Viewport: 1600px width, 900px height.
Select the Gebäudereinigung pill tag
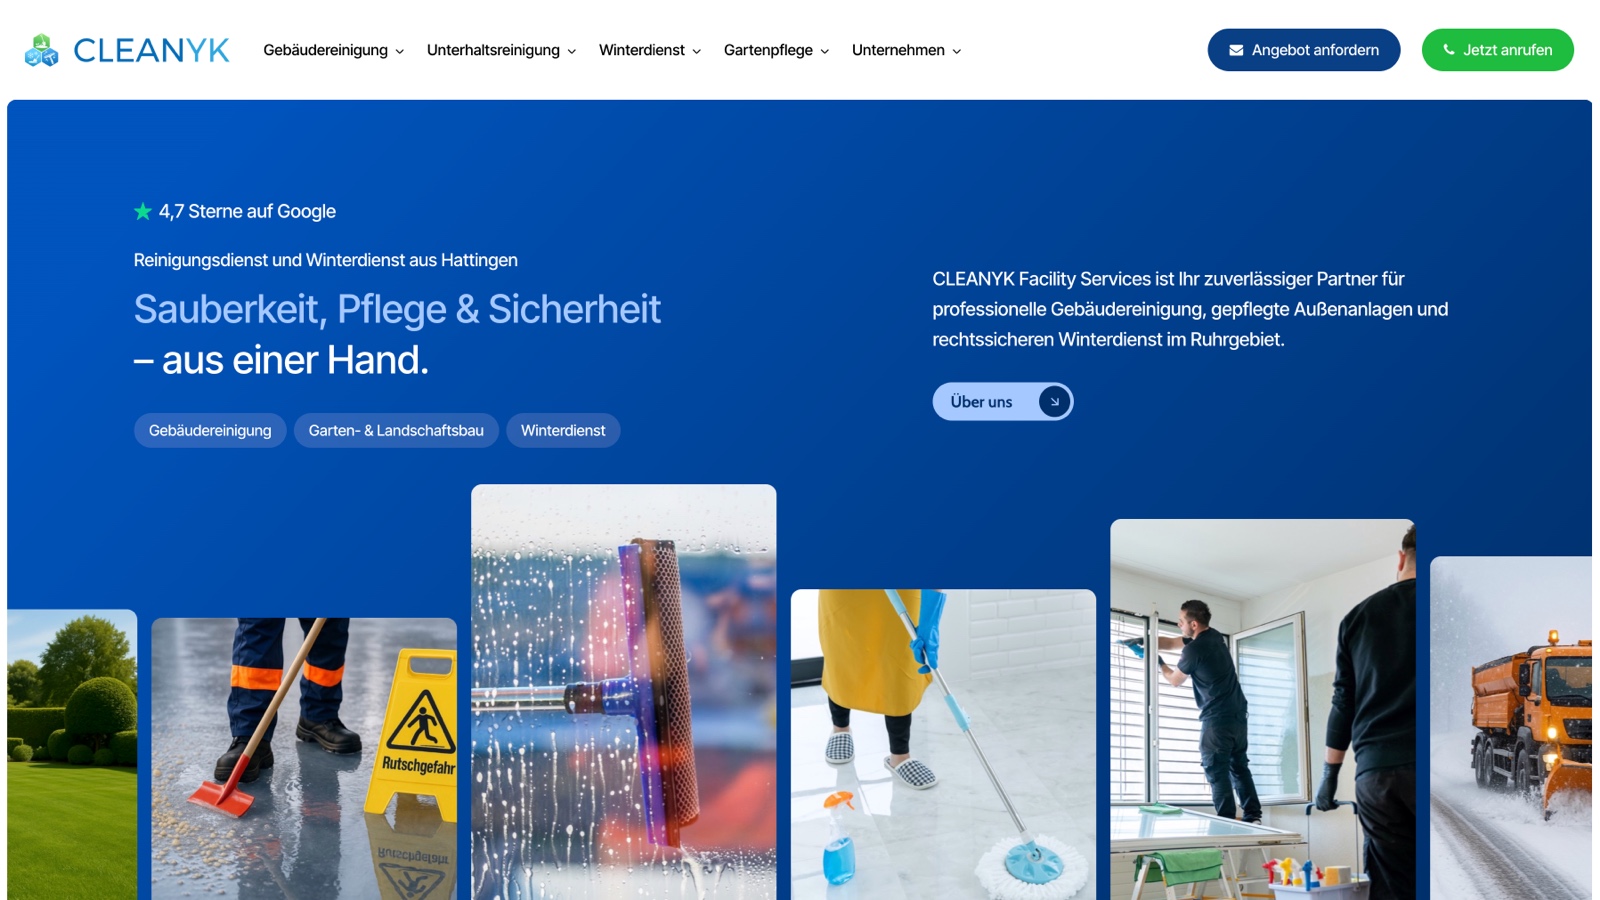[x=210, y=430]
